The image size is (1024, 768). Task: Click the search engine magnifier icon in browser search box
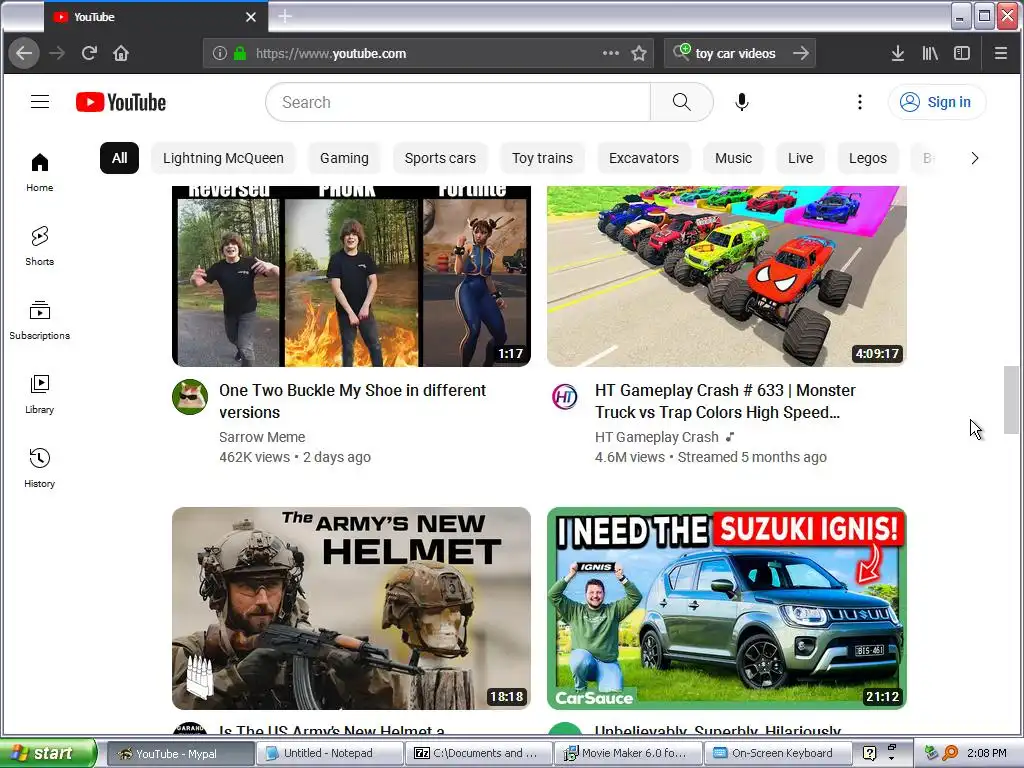[x=681, y=52]
